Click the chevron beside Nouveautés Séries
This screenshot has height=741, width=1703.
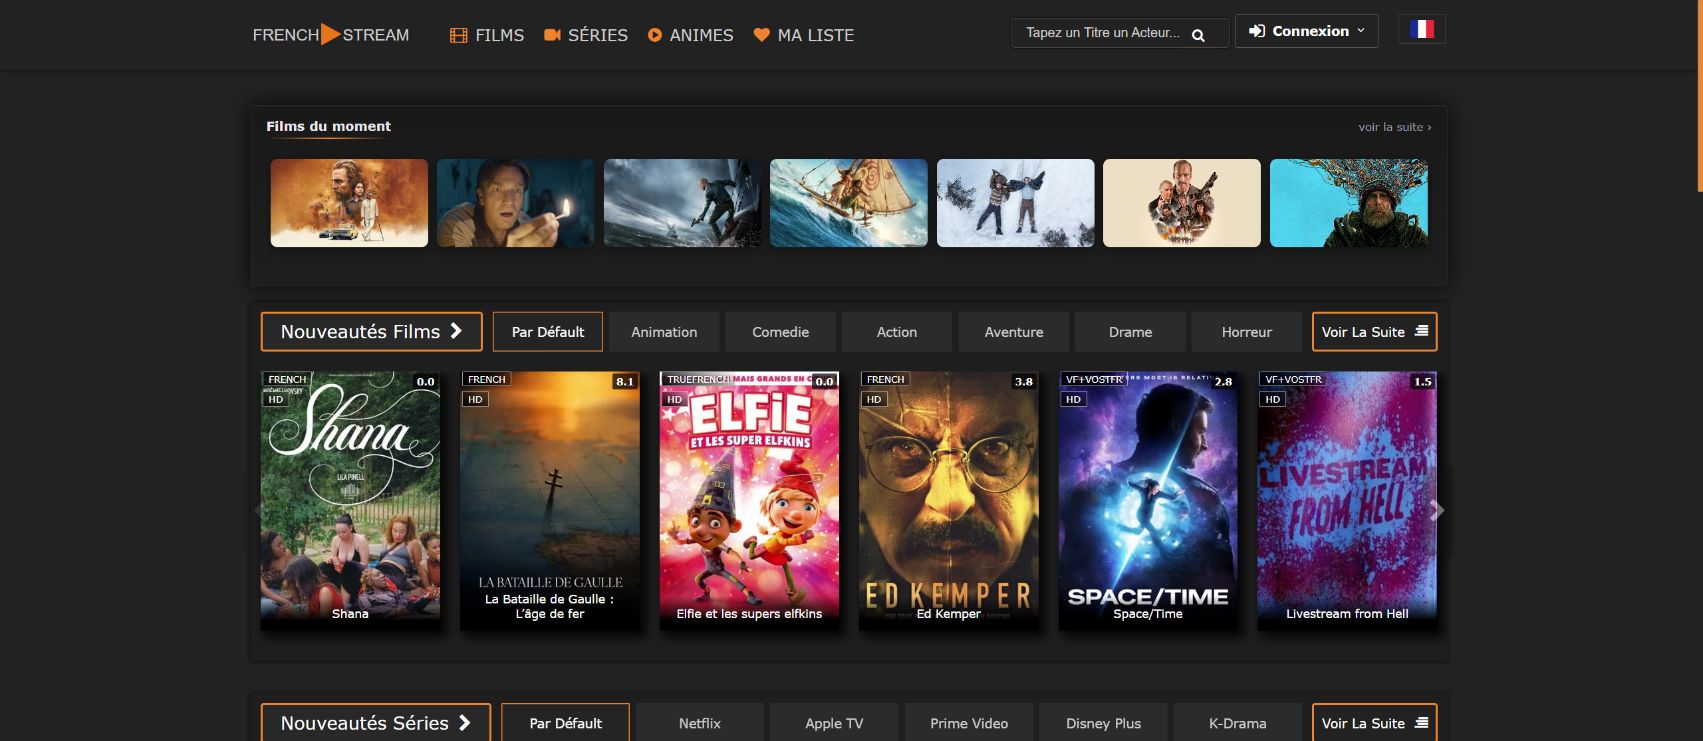(464, 722)
